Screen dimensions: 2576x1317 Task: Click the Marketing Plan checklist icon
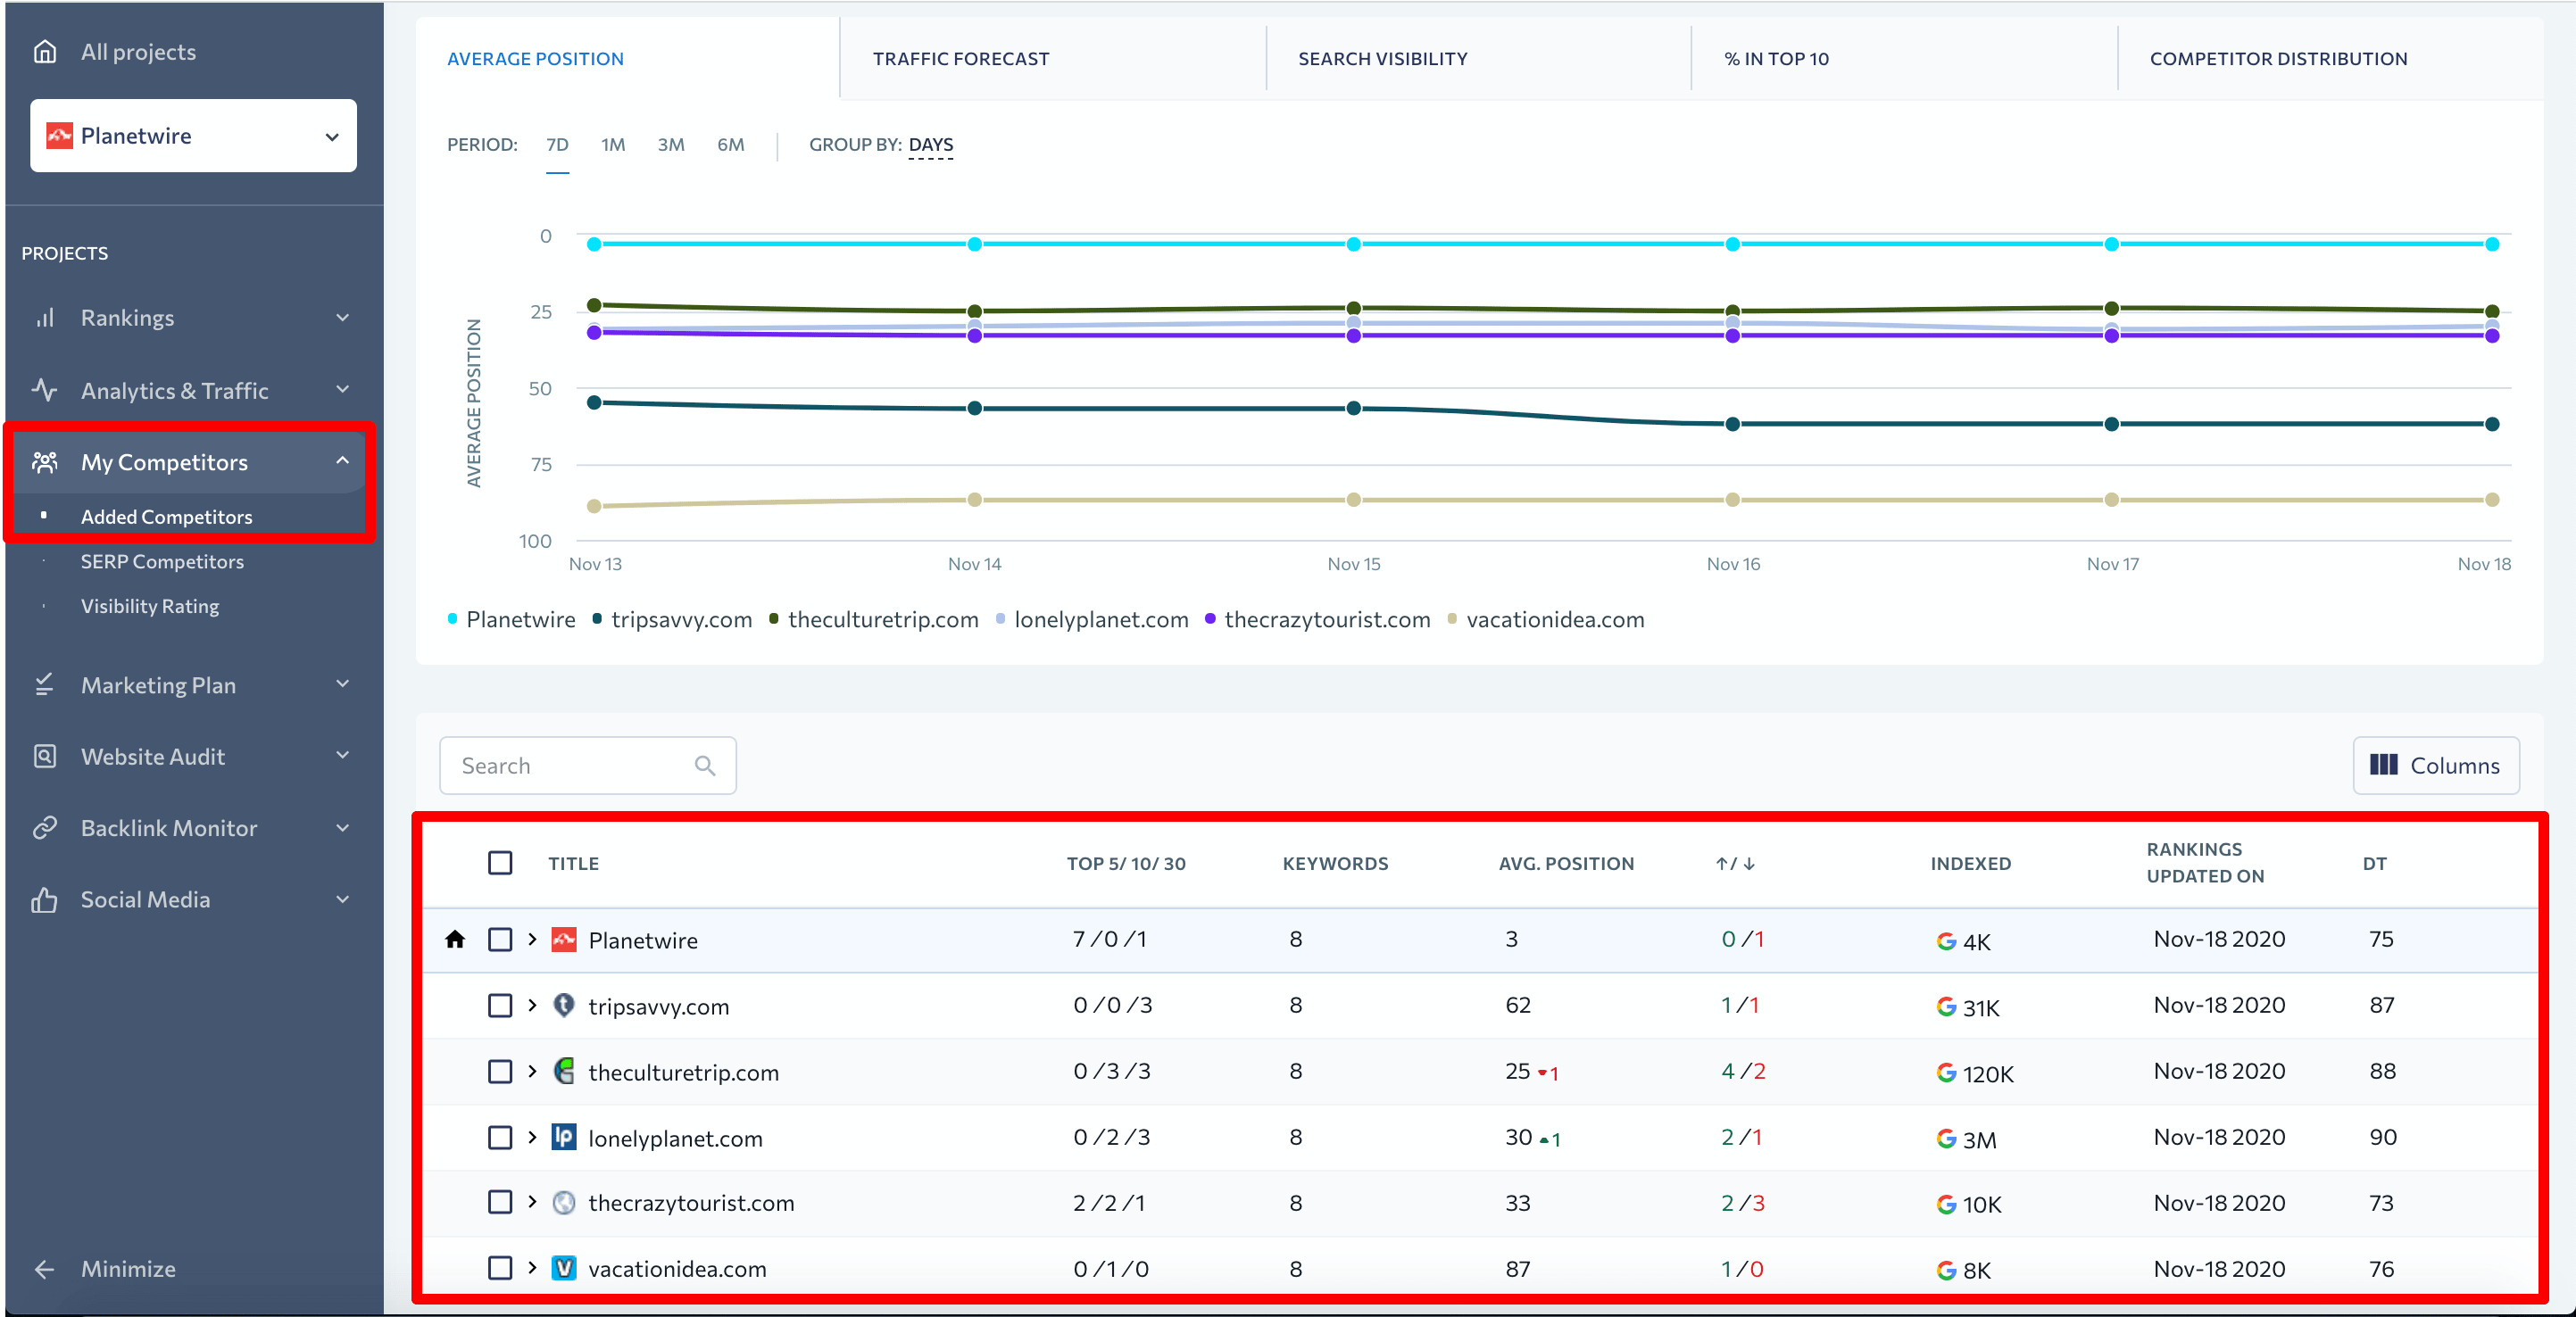click(x=45, y=685)
